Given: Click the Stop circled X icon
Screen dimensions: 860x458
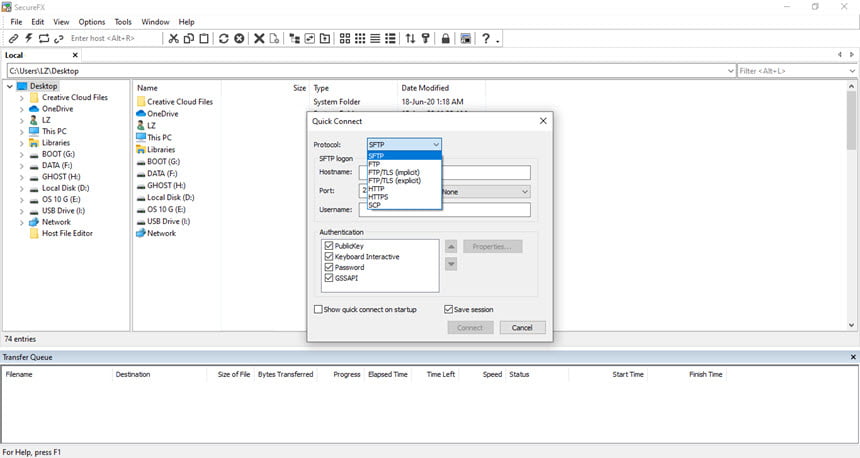Looking at the screenshot, I should (239, 38).
